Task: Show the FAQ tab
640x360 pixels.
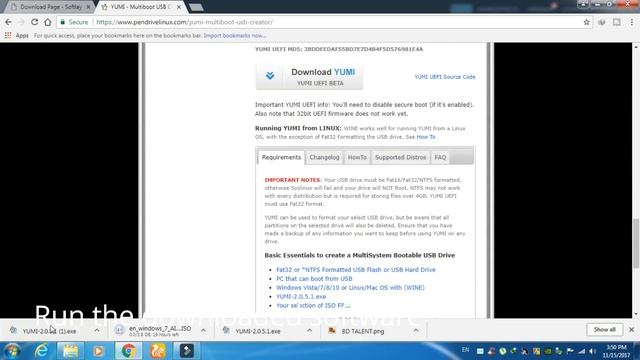Action: point(440,157)
